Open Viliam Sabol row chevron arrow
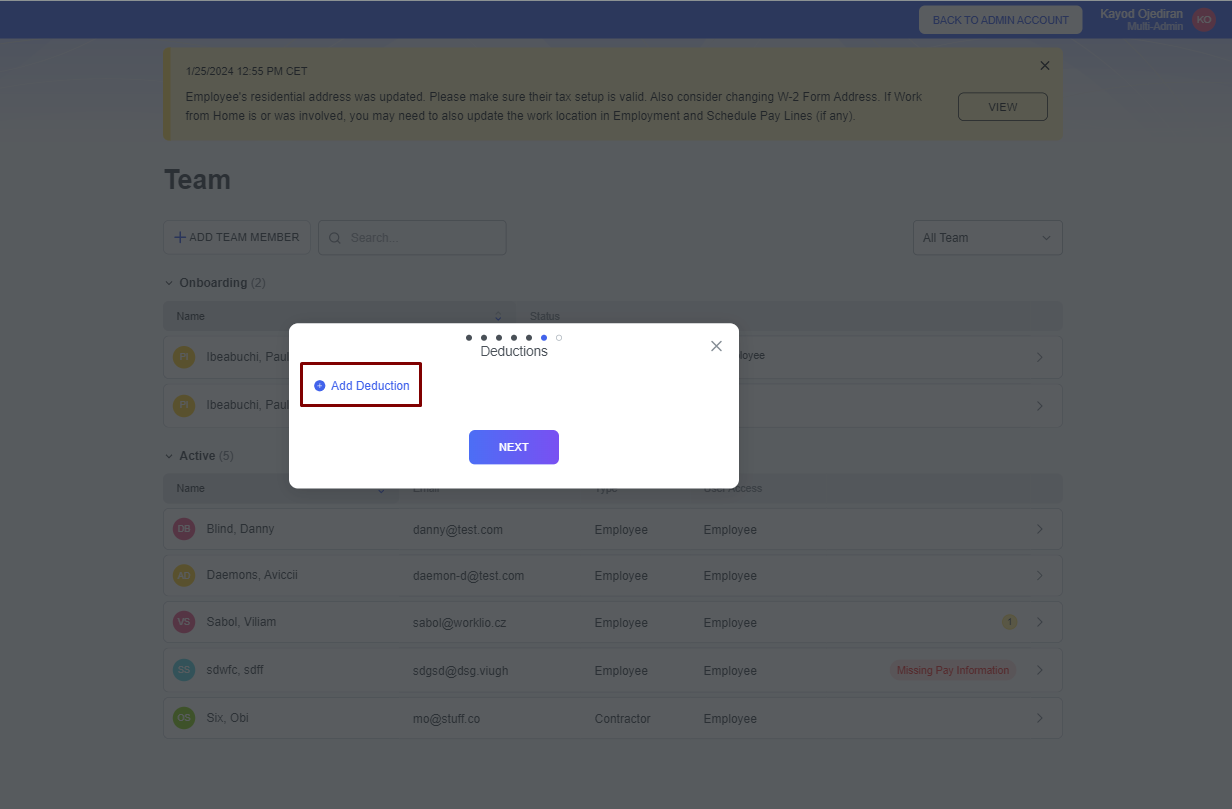Screen dimensions: 1232x809 [1039, 622]
